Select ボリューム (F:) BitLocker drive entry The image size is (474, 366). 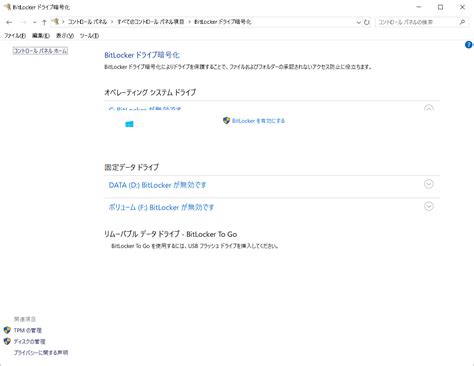161,207
